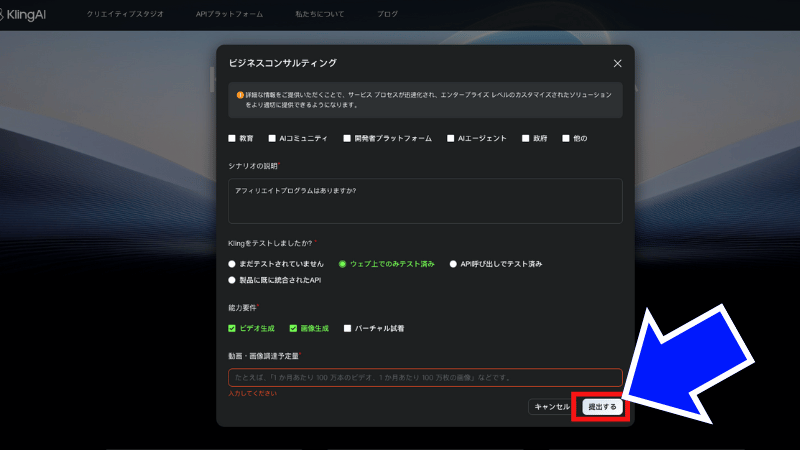Image resolution: width=800 pixels, height=450 pixels.
Task: Select まだテストされていません radio option
Action: [232, 264]
